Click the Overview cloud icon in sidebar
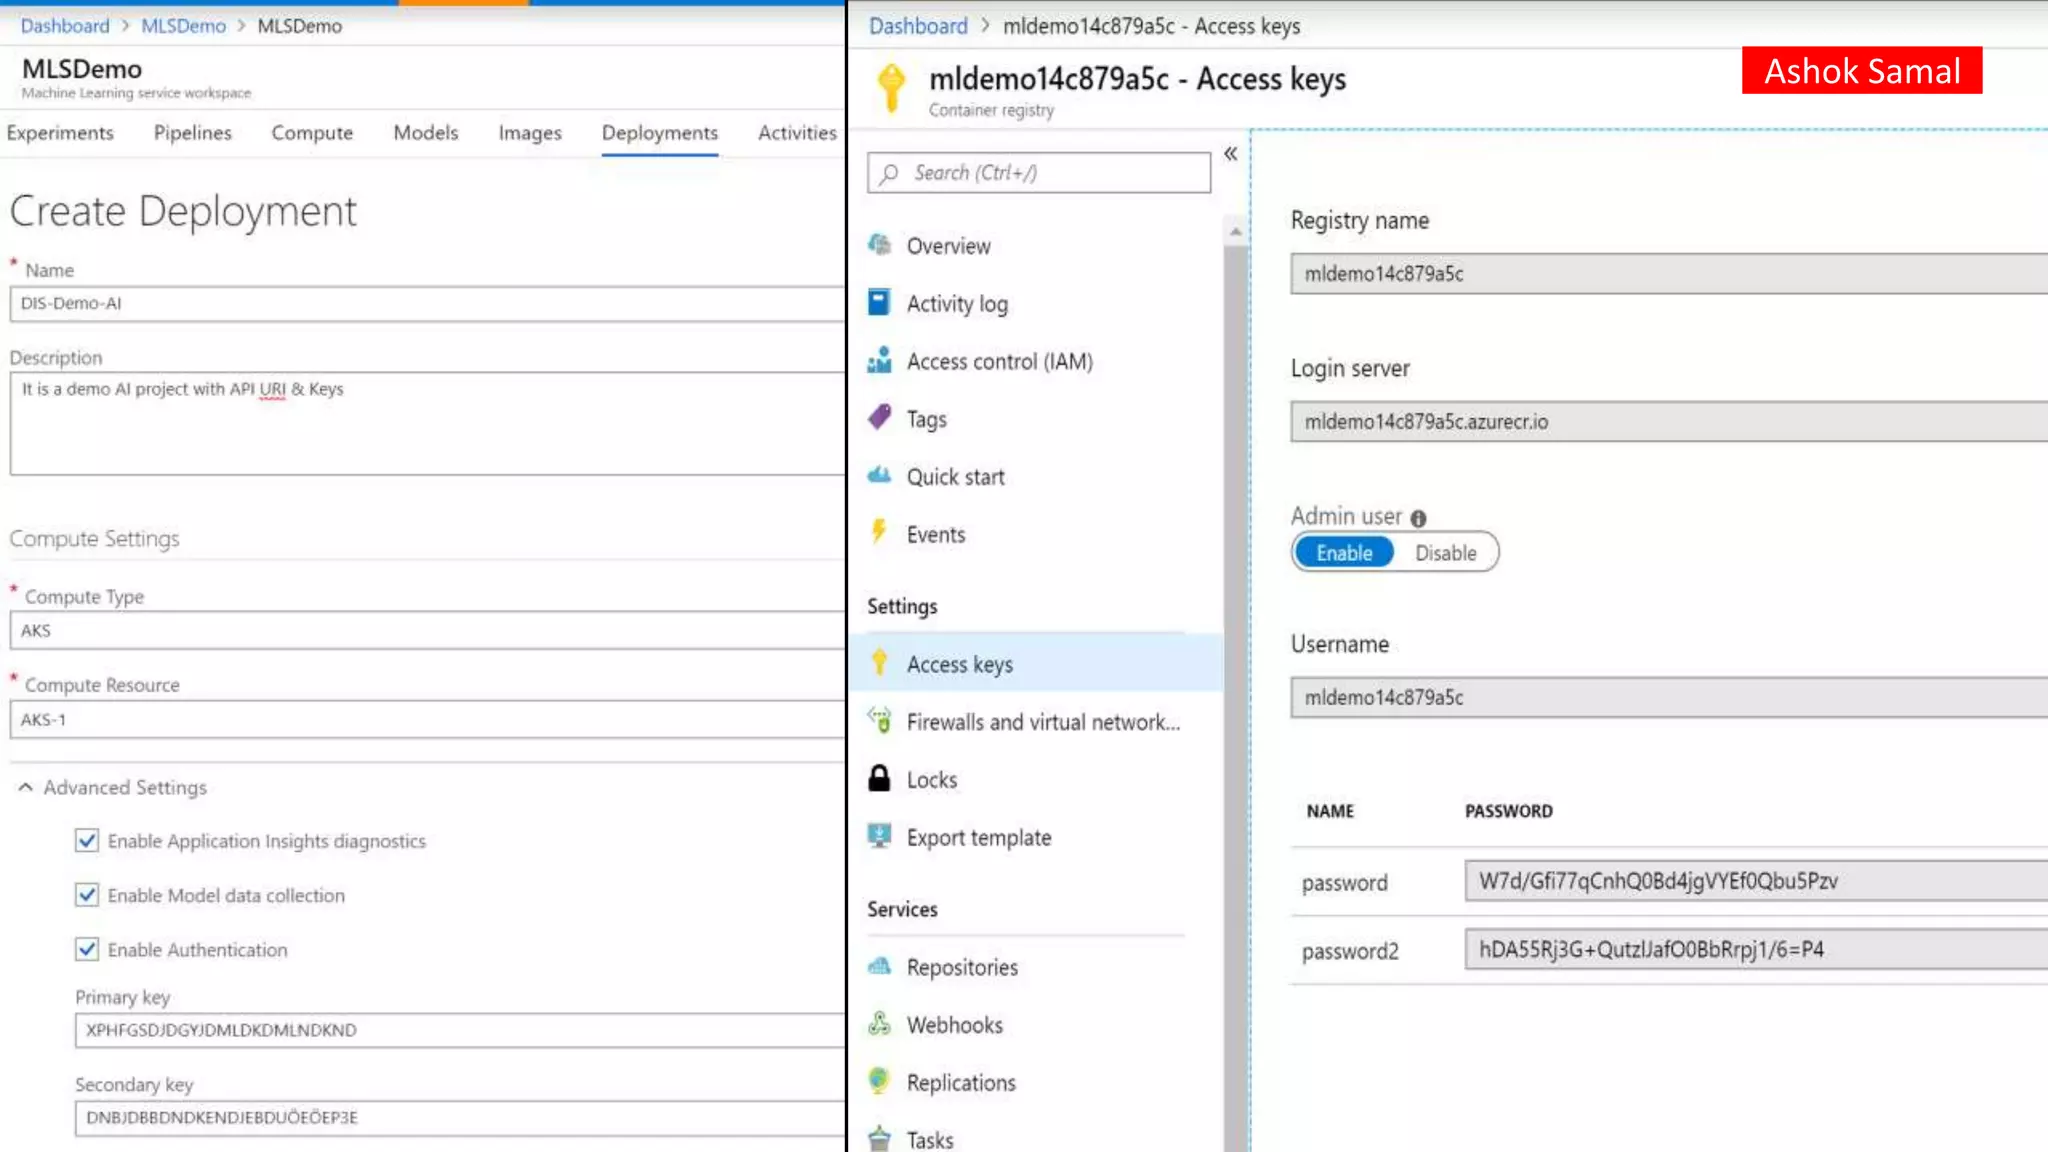The width and height of the screenshot is (2048, 1152). click(879, 245)
